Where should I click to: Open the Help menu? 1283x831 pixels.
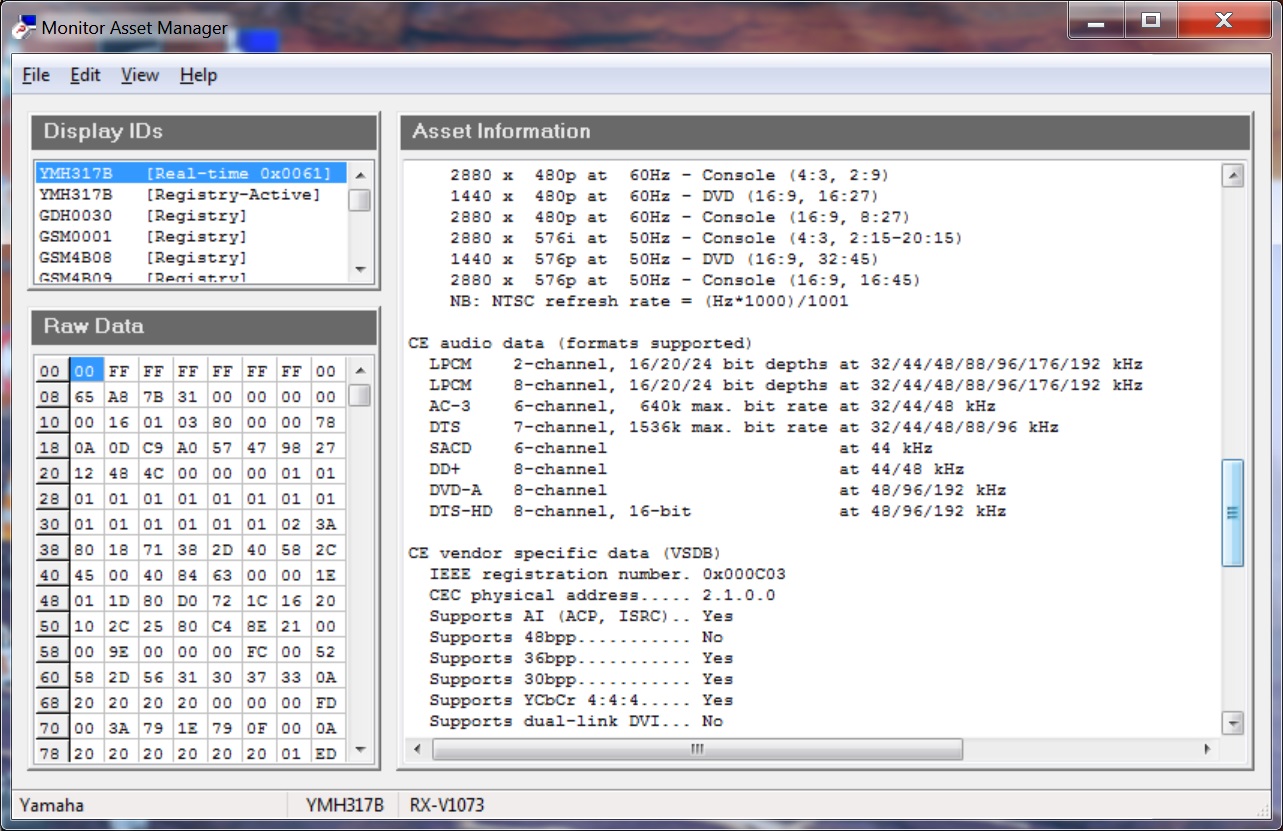coord(198,75)
